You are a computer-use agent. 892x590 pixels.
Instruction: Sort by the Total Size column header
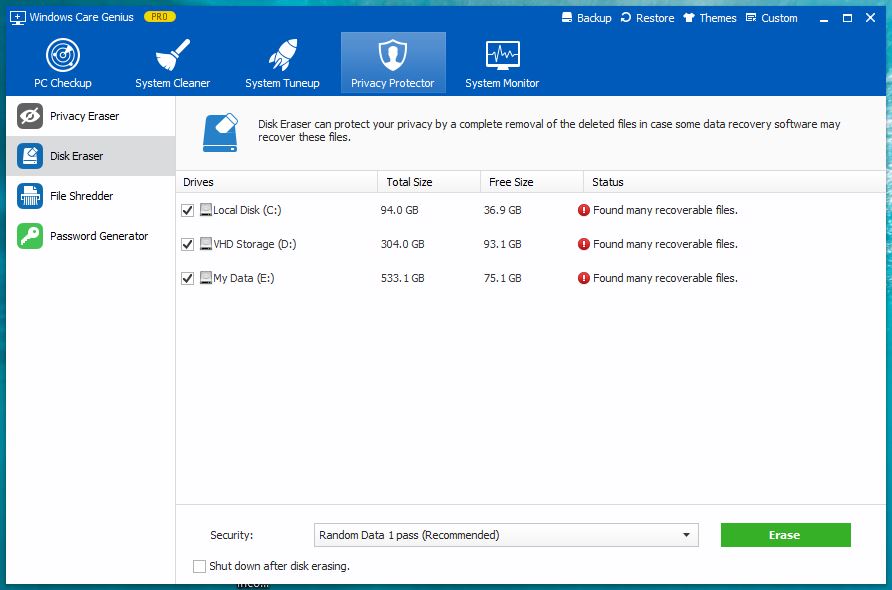429,182
